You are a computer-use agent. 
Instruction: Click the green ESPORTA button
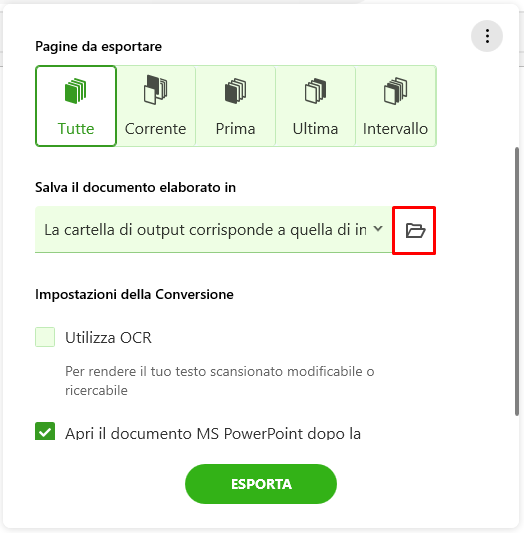point(261,484)
